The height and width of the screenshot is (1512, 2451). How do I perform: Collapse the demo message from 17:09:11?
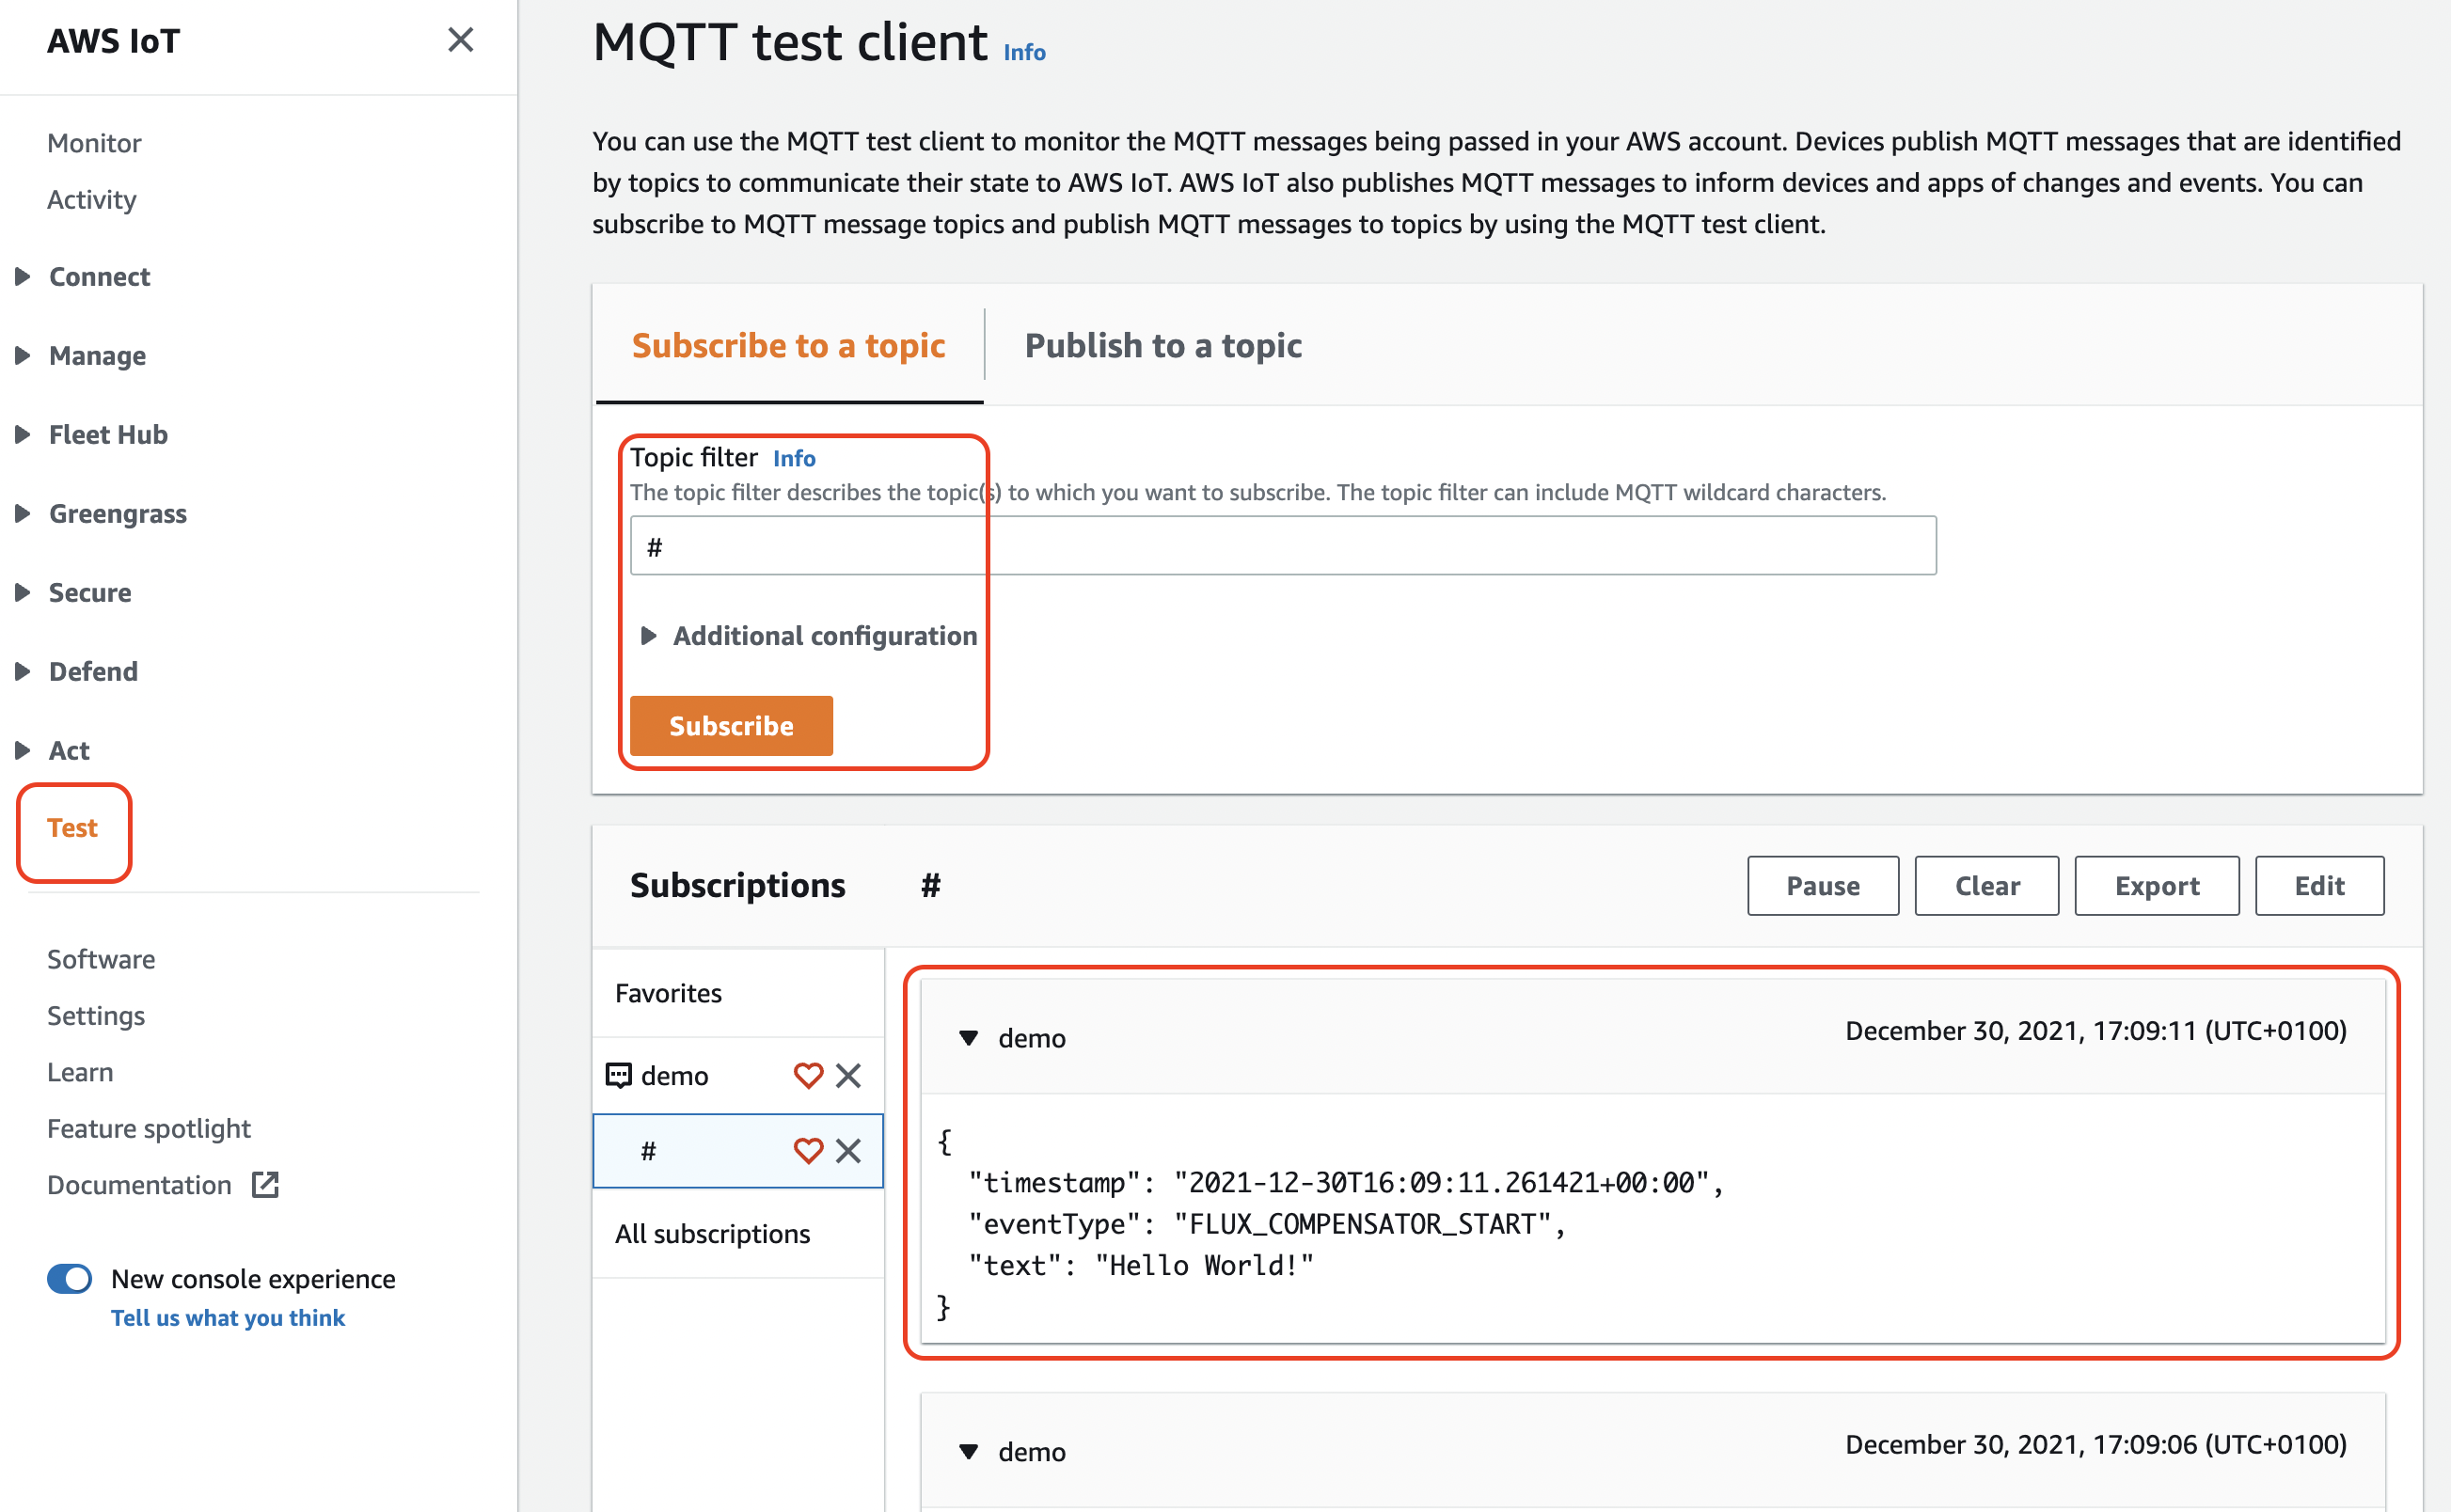click(968, 1038)
